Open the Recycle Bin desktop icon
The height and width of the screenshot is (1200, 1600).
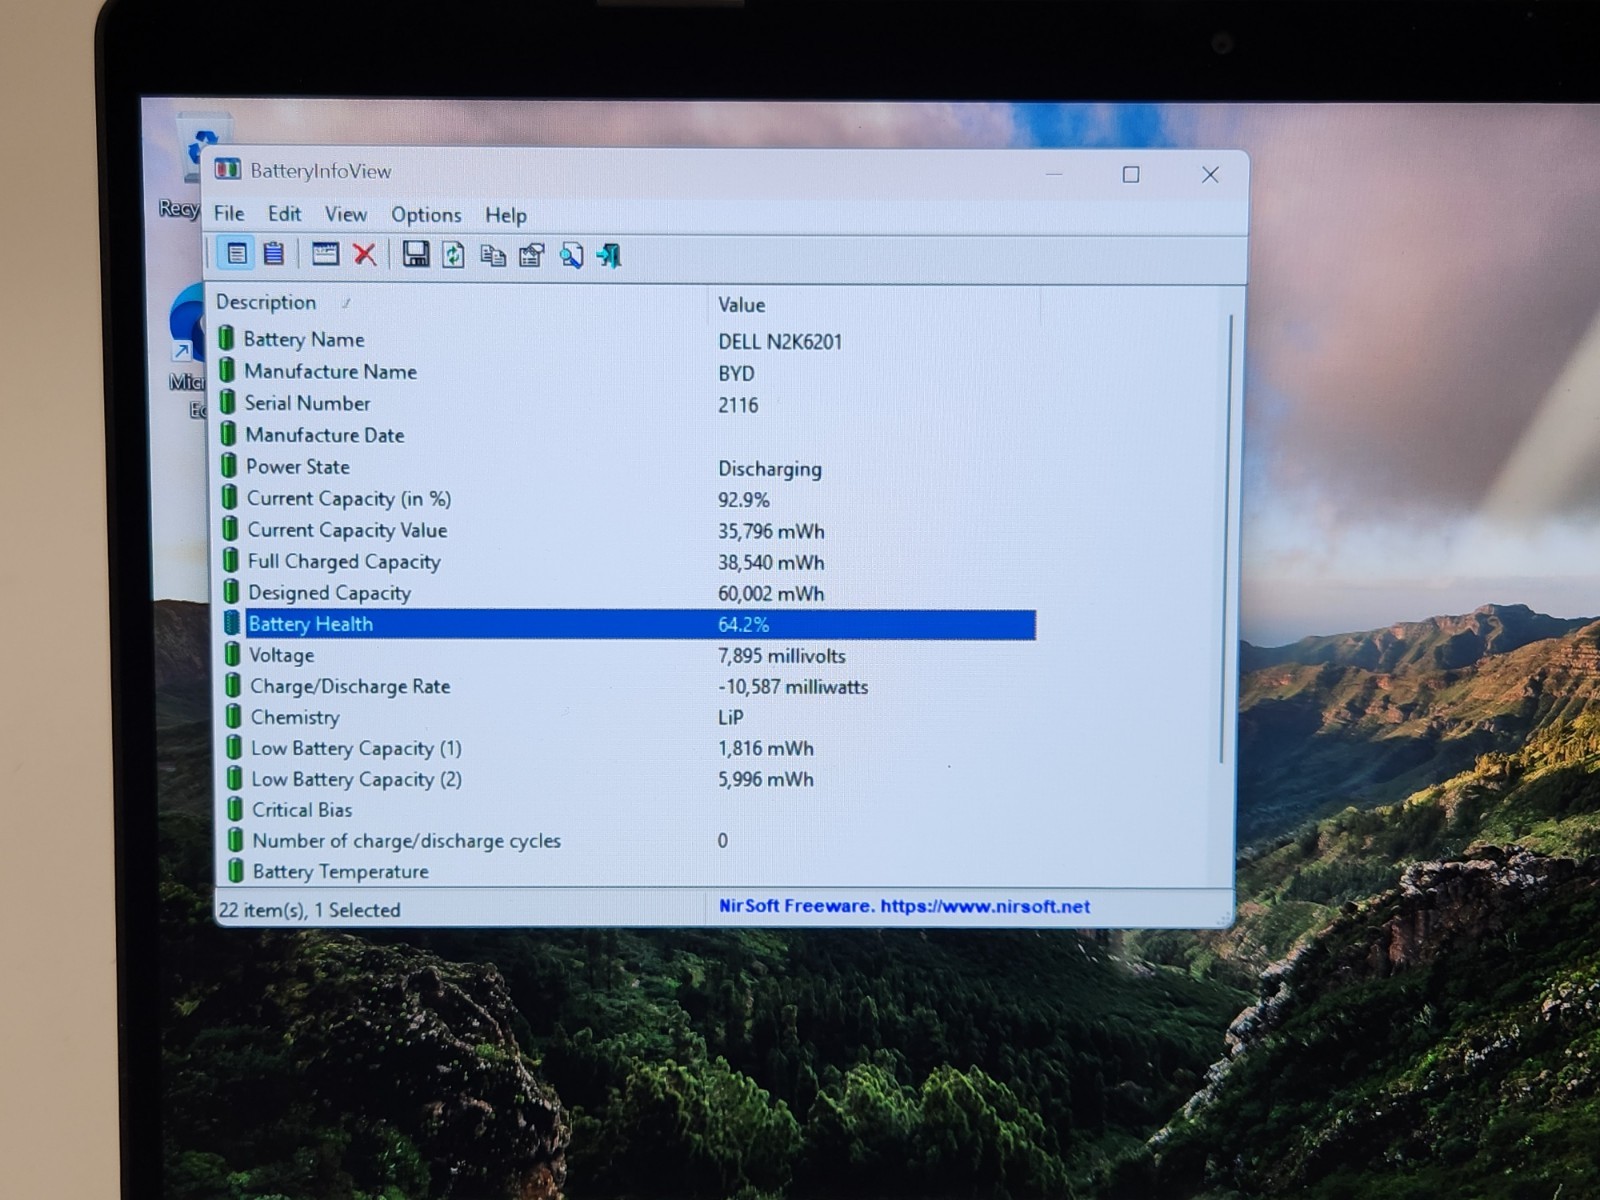192,165
